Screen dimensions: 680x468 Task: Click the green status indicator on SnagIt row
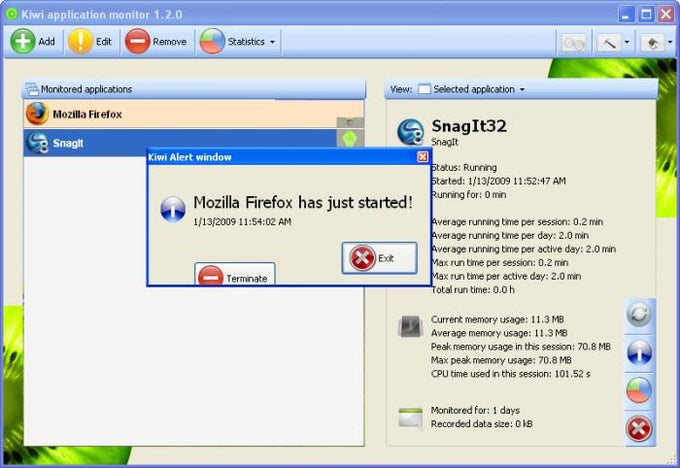[x=350, y=139]
